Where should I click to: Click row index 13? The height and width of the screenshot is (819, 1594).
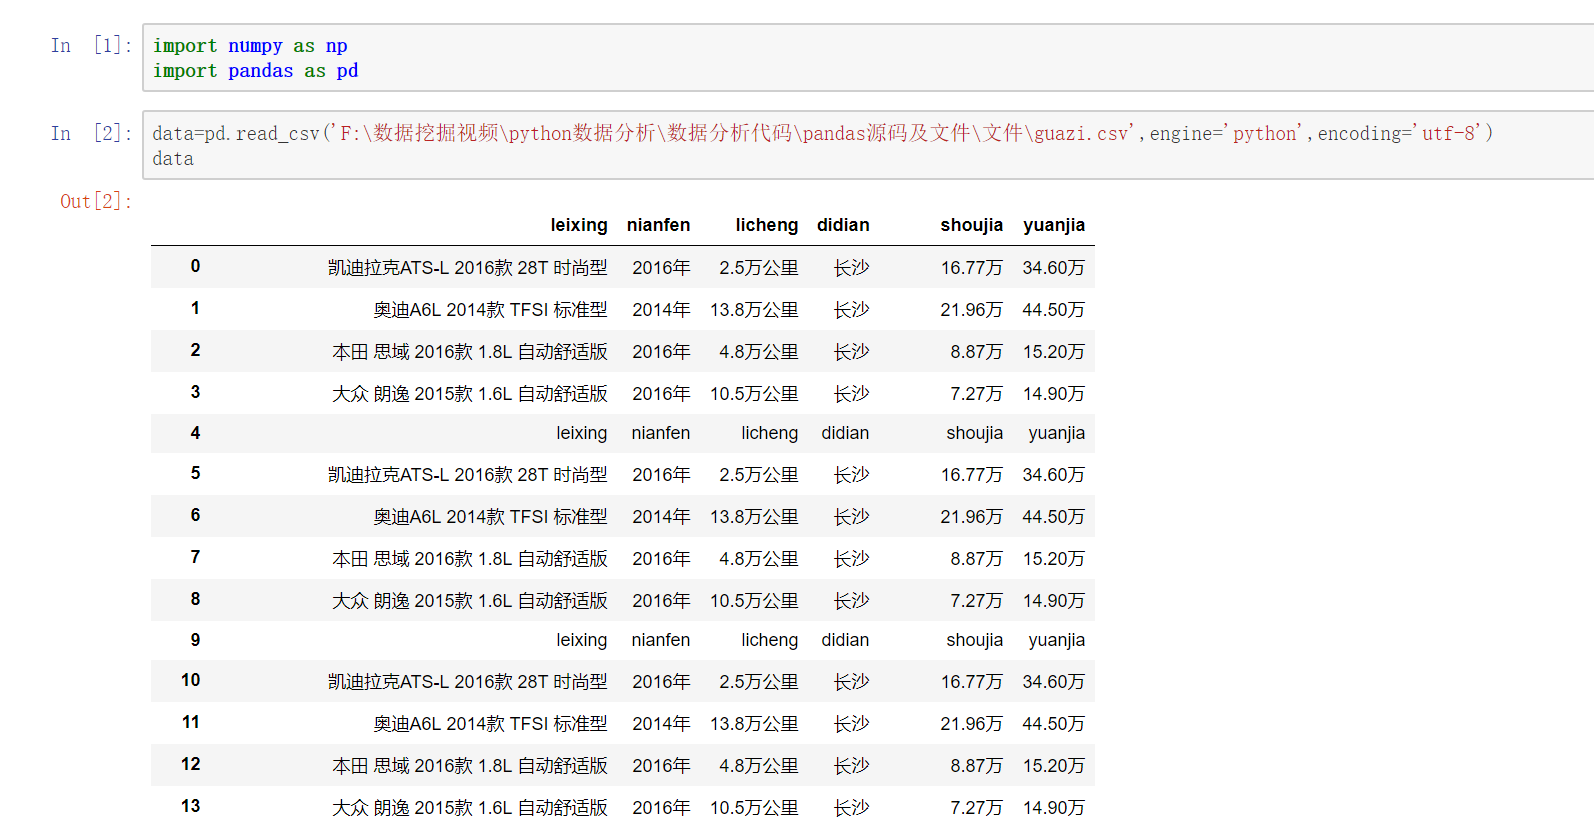click(190, 806)
